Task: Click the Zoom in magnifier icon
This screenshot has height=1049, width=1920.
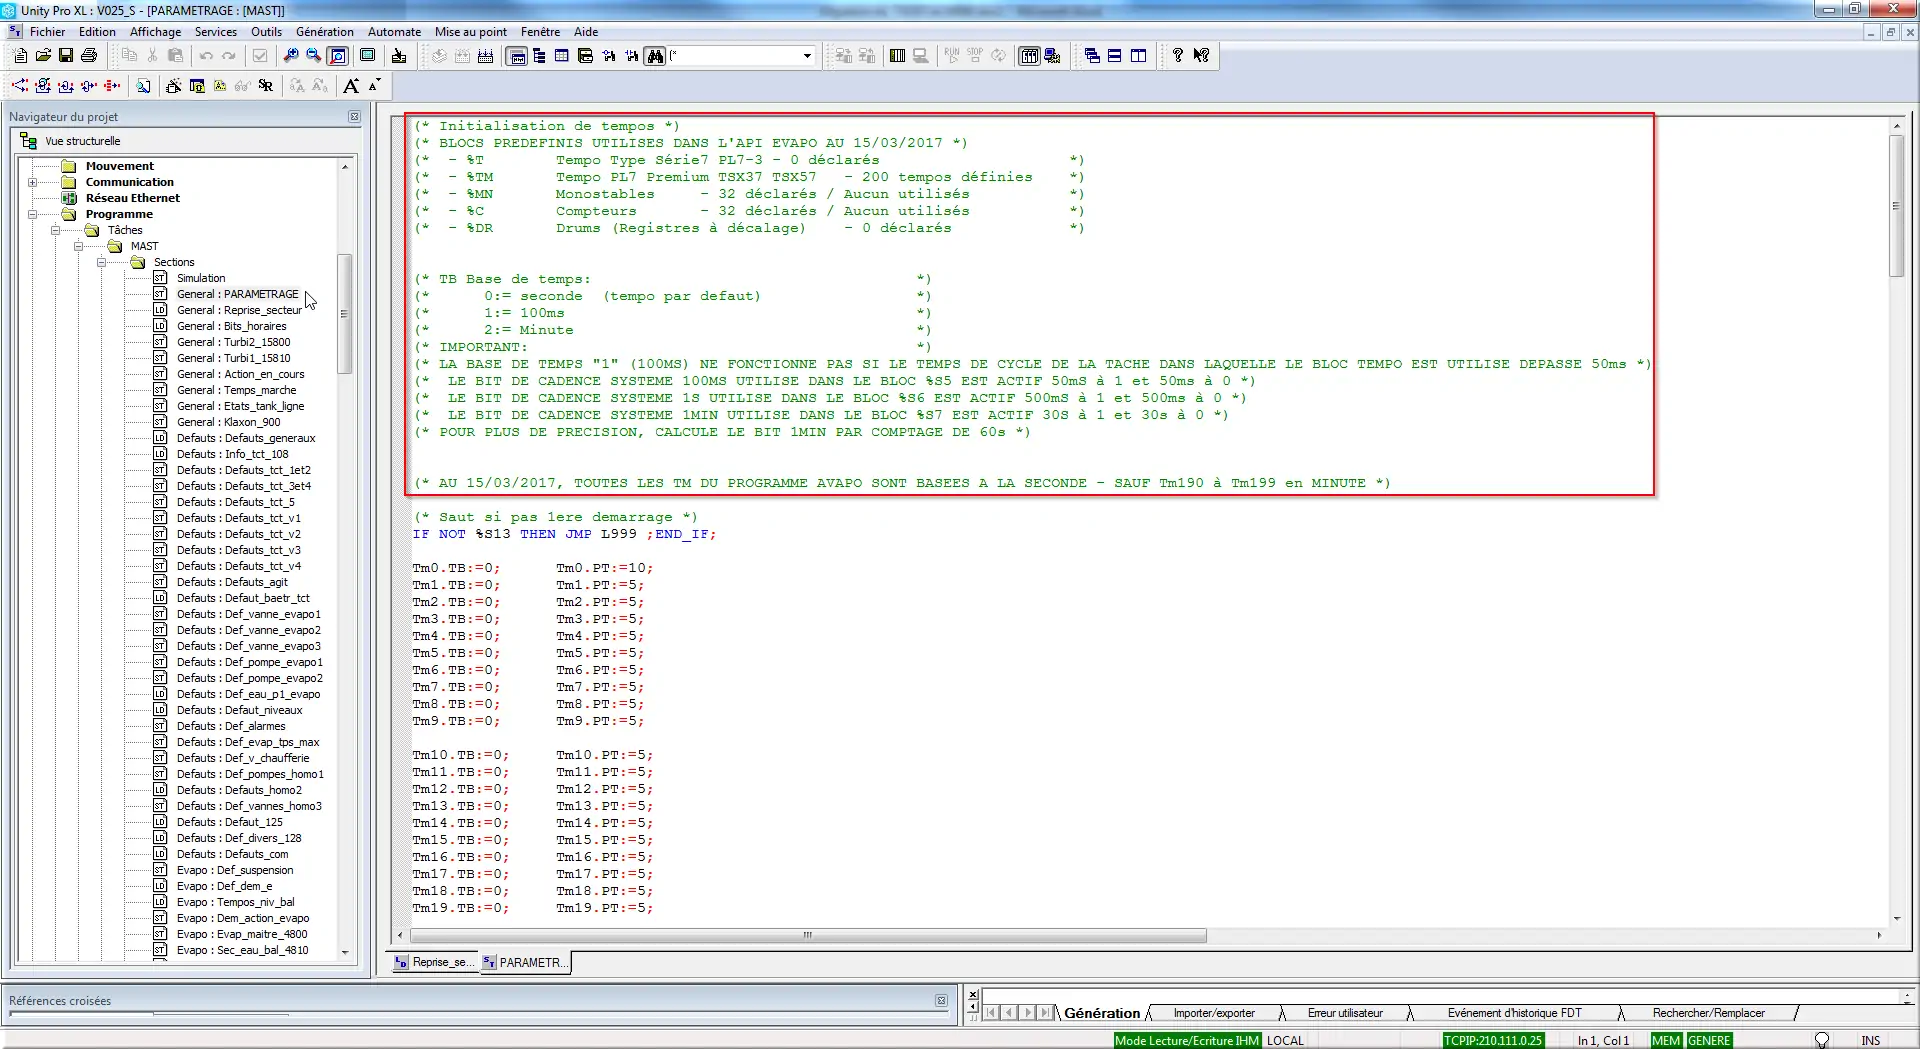Action: 290,56
